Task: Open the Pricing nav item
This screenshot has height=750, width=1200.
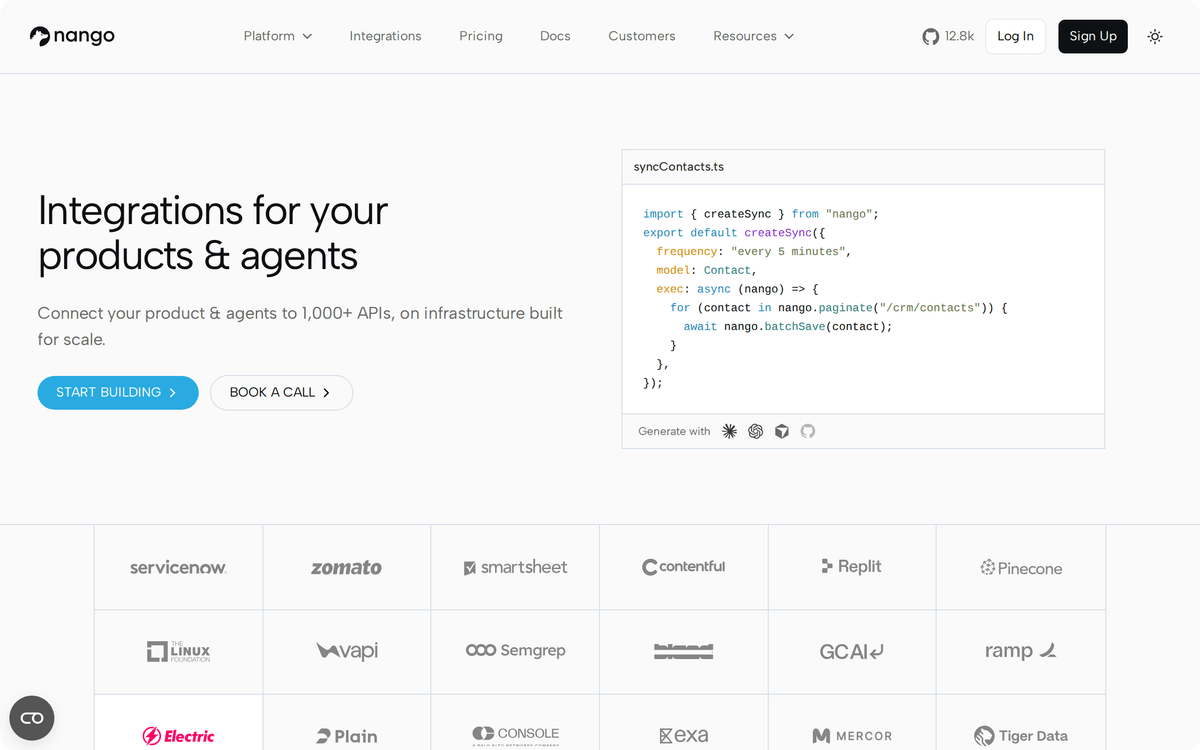Action: click(481, 36)
